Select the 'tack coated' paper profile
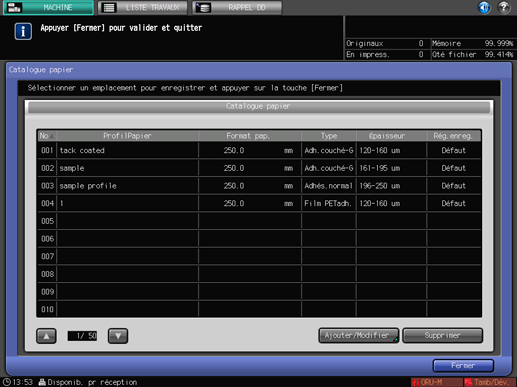Viewport: 517px width, 387px height. click(259, 150)
